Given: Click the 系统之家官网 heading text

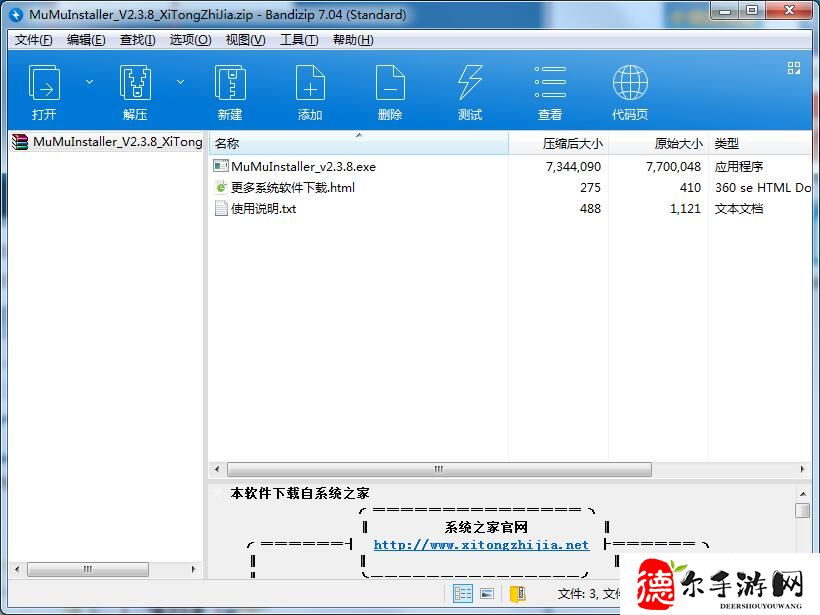Looking at the screenshot, I should pyautogui.click(x=486, y=527).
